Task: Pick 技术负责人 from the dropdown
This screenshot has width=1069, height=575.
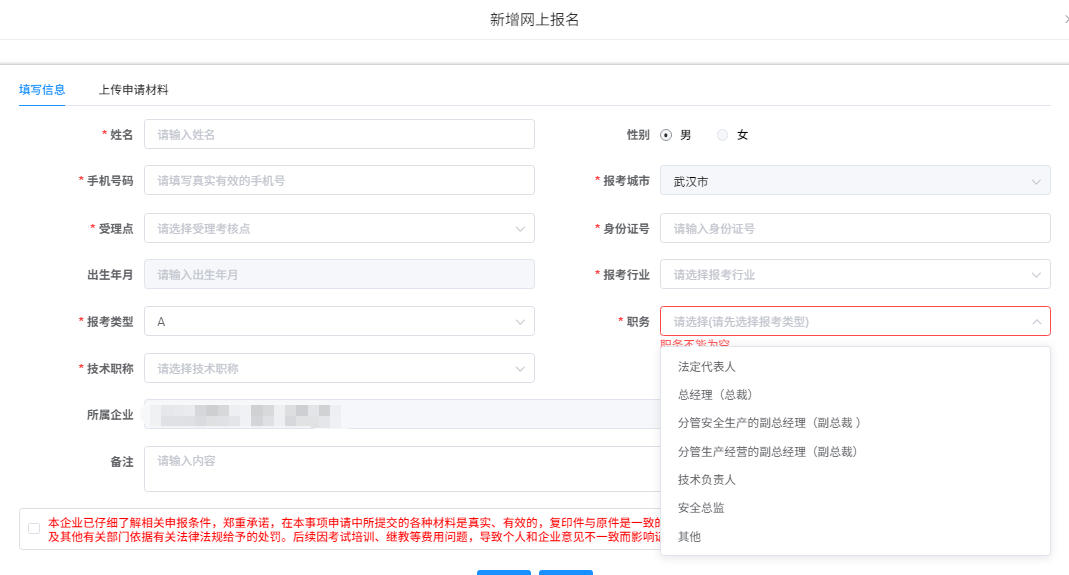Action: (x=707, y=480)
